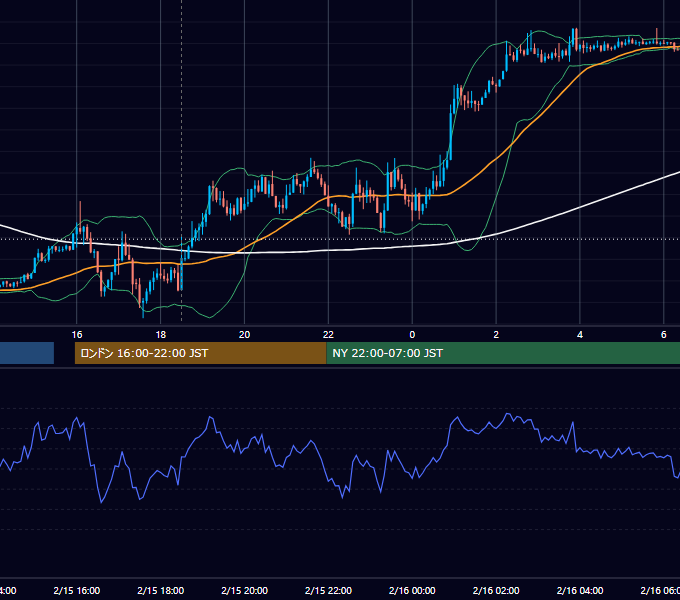Image resolution: width=680 pixels, height=600 pixels.
Task: Click the 2/15 20:00 label on the lower axis
Action: click(x=245, y=590)
